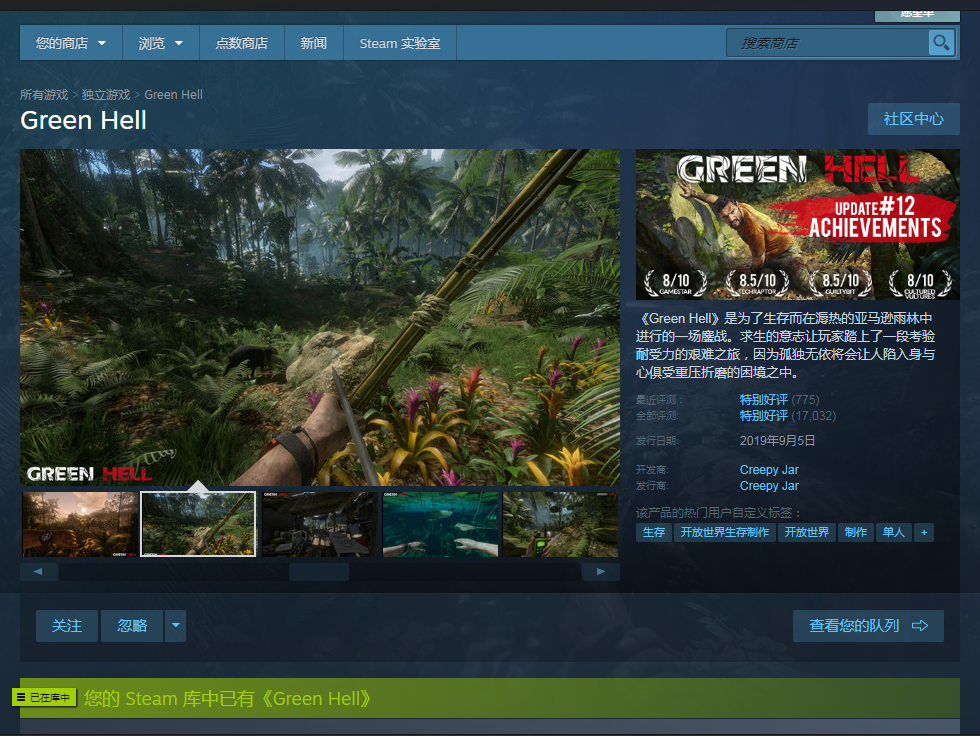Expand the 您的商店 dropdown menu
This screenshot has height=736, width=980.
tap(71, 43)
